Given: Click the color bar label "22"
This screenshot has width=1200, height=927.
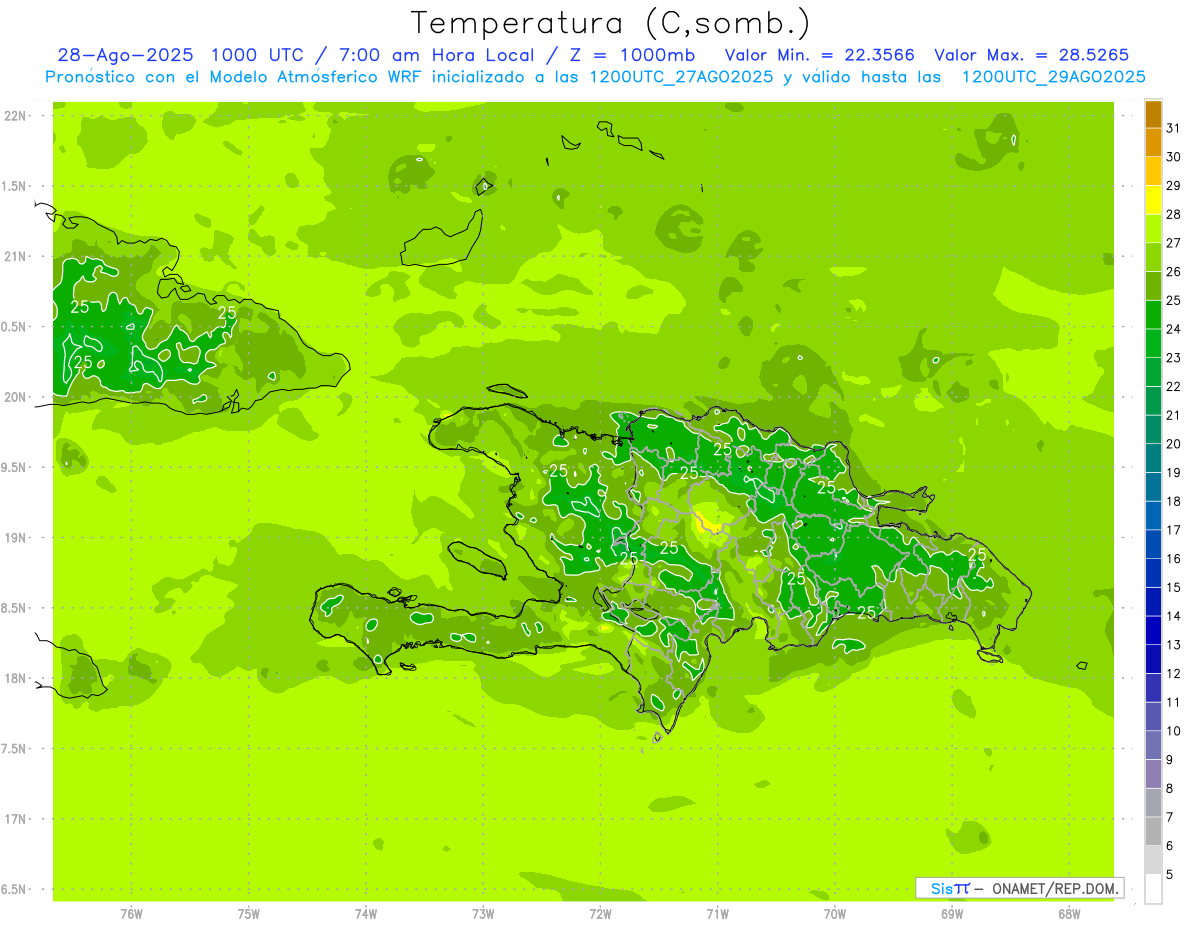Looking at the screenshot, I should point(1174,387).
